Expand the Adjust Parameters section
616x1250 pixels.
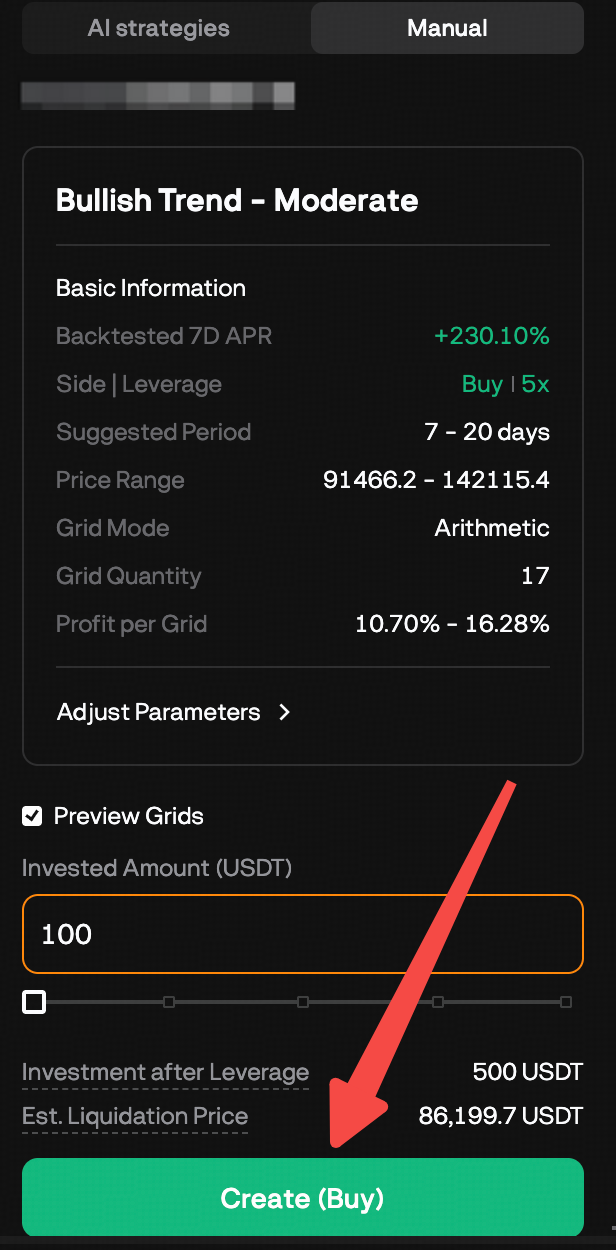click(x=160, y=712)
